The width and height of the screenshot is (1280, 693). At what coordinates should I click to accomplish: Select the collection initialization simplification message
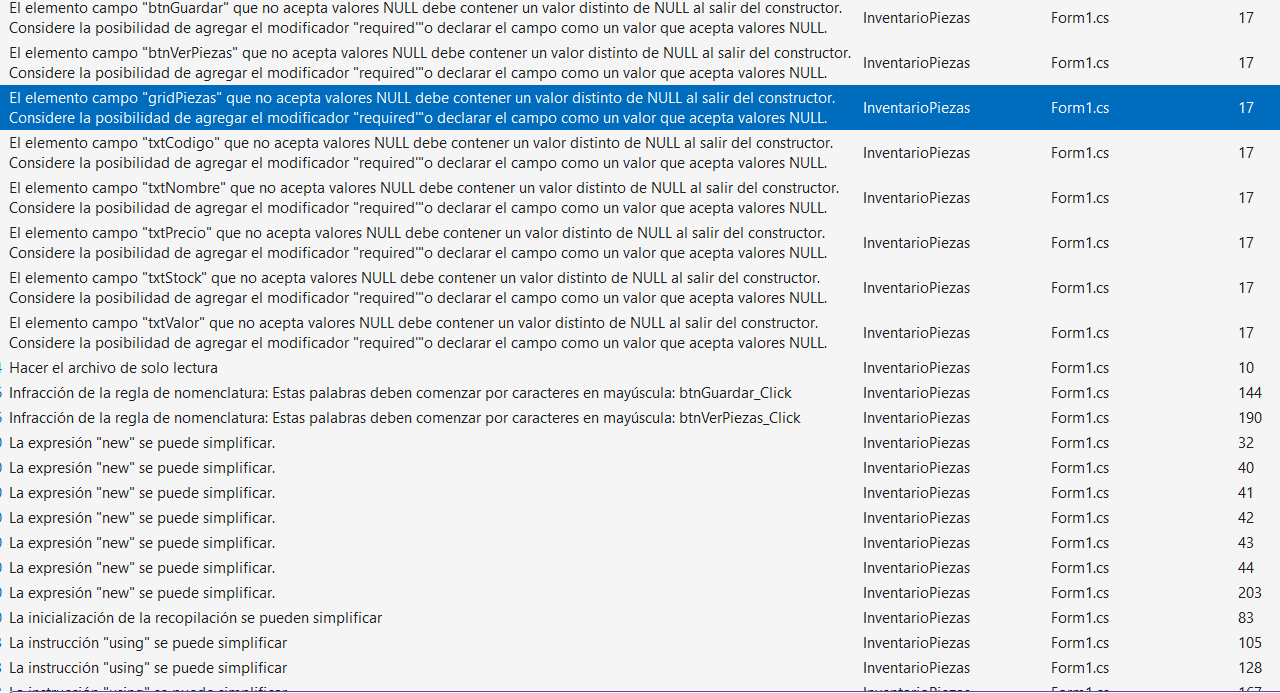pyautogui.click(x=195, y=618)
